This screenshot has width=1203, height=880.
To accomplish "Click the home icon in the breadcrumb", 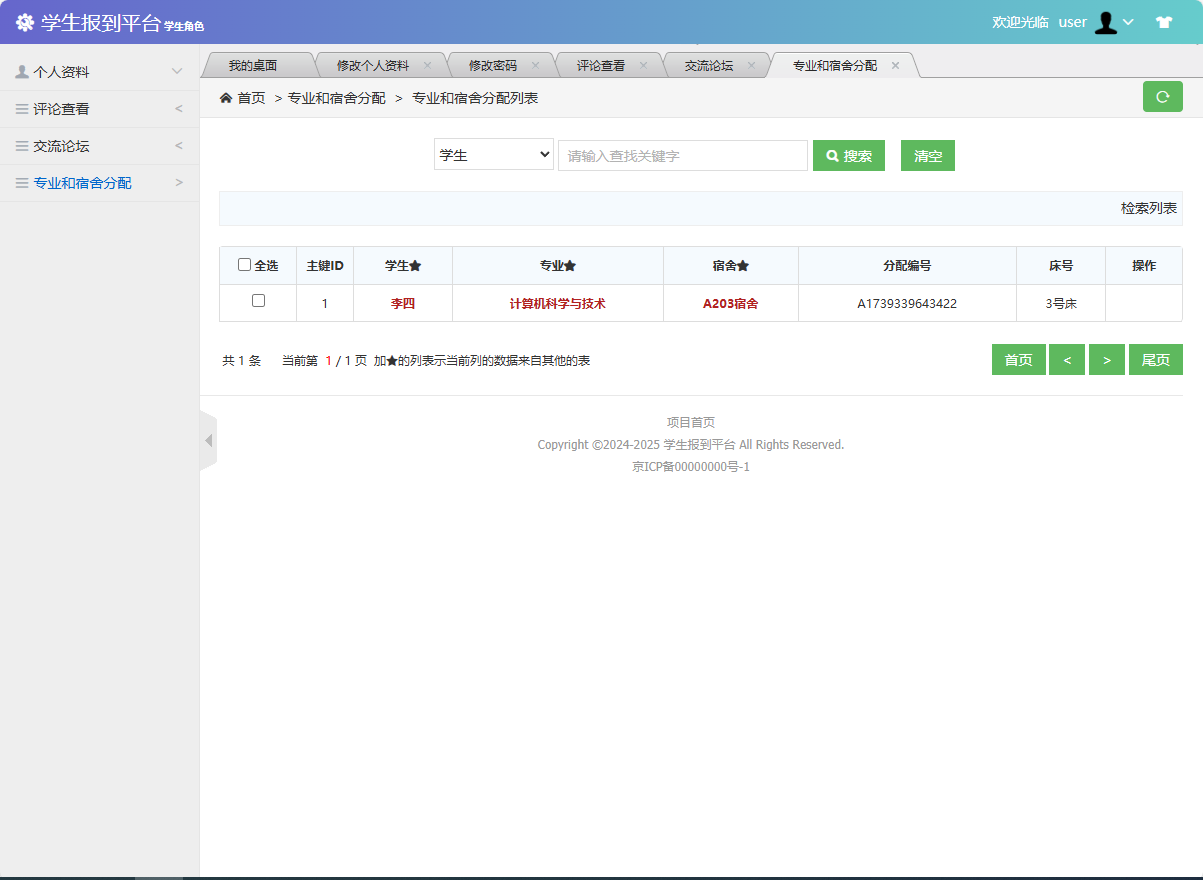I will [x=226, y=100].
